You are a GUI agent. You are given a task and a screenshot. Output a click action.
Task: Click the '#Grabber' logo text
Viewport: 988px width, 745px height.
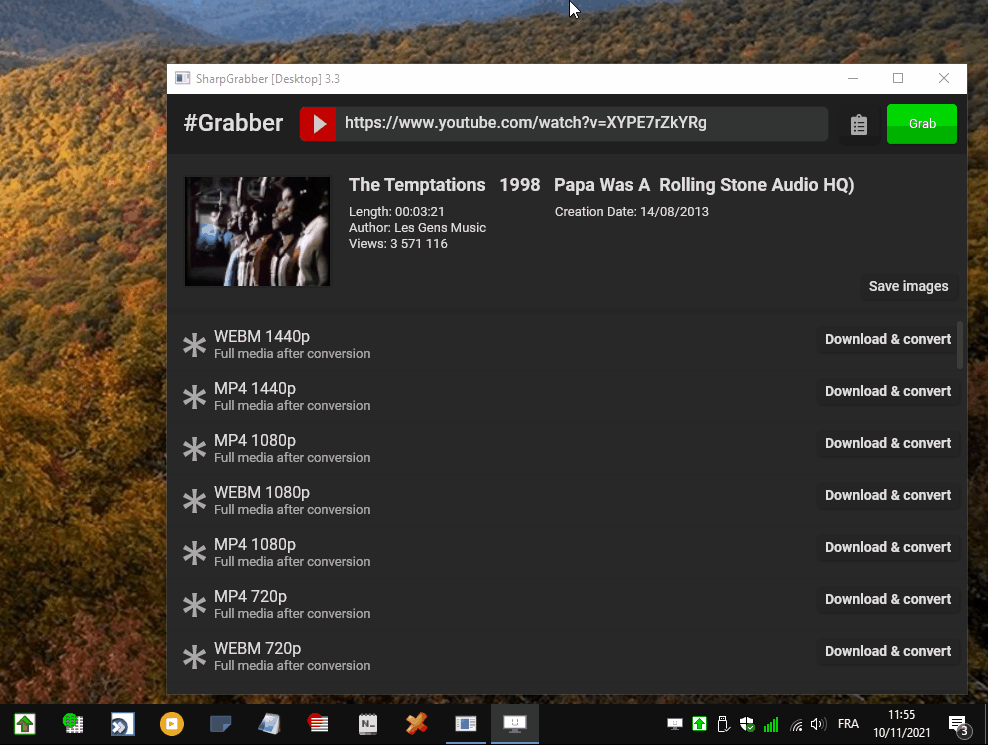tap(233, 123)
